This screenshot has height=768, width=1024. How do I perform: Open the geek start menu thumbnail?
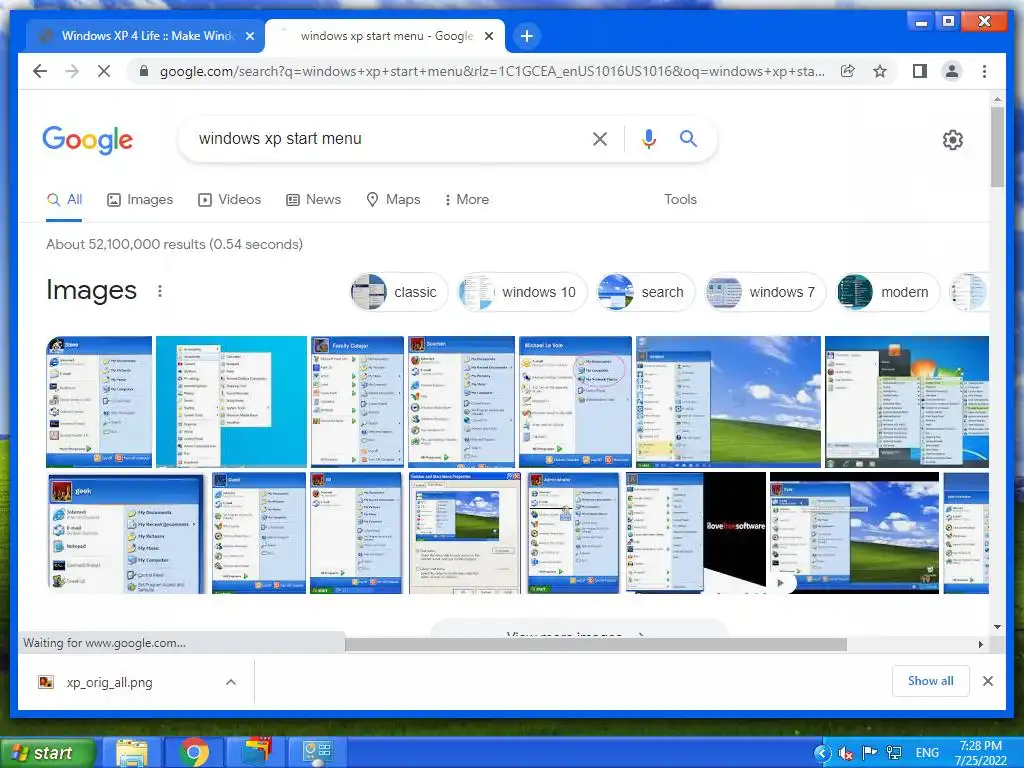click(126, 533)
